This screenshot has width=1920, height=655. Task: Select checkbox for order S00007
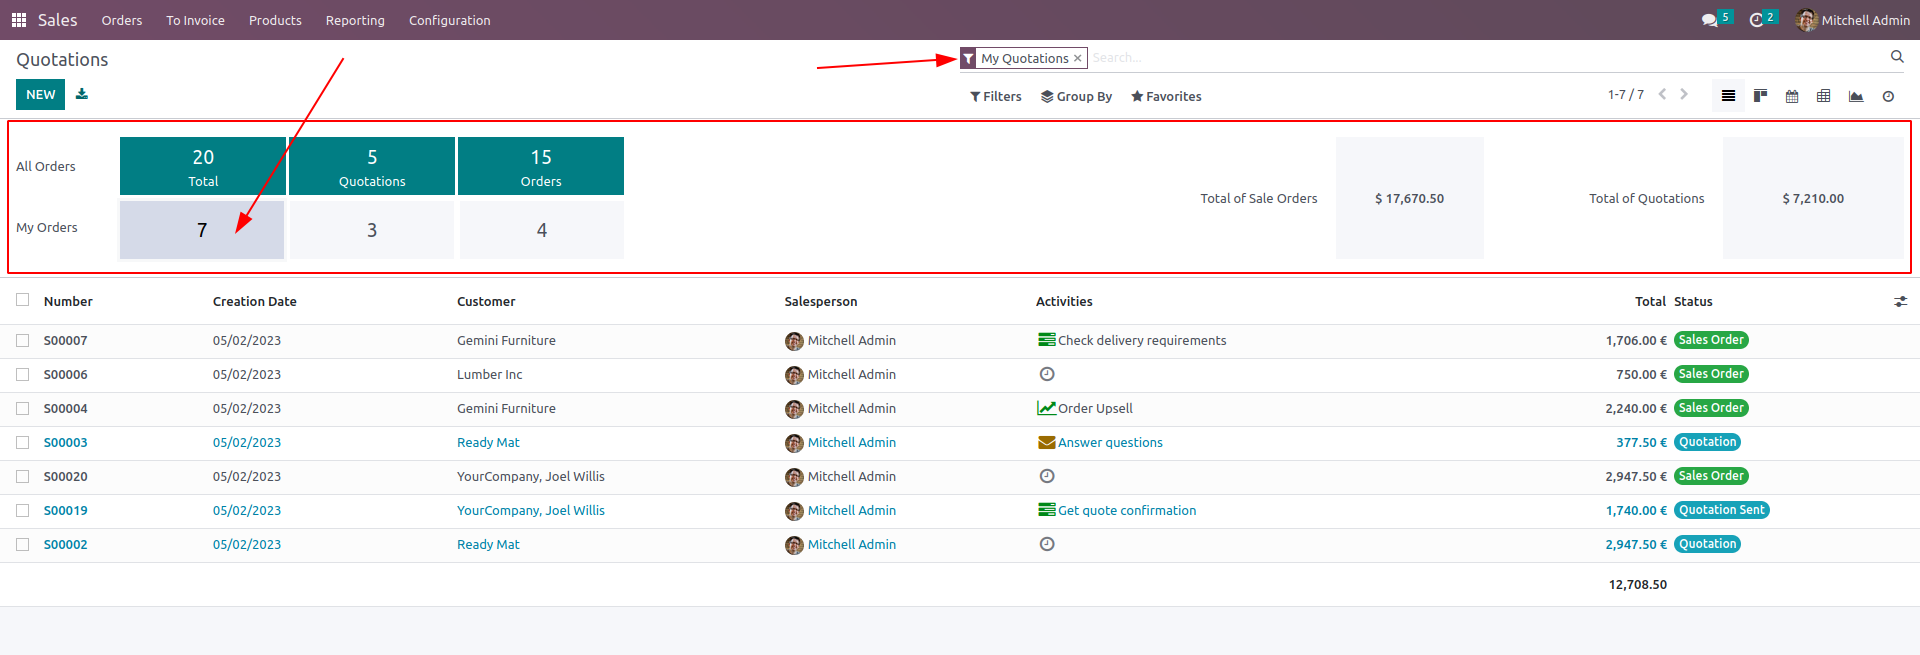click(x=22, y=340)
